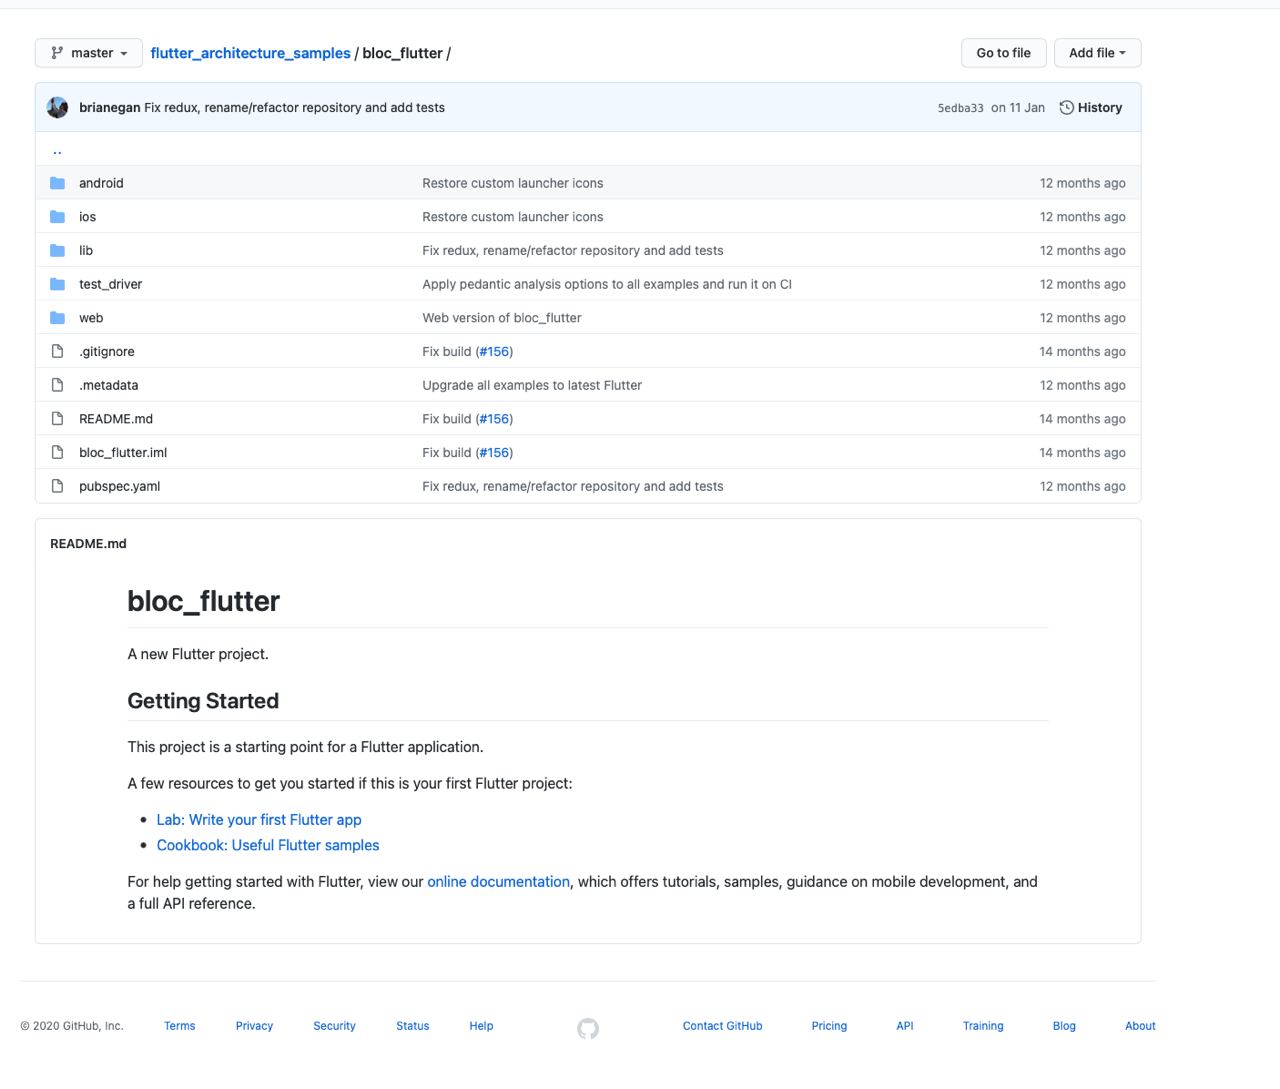Click the android folder icon
1280x1089 pixels.
tap(57, 183)
